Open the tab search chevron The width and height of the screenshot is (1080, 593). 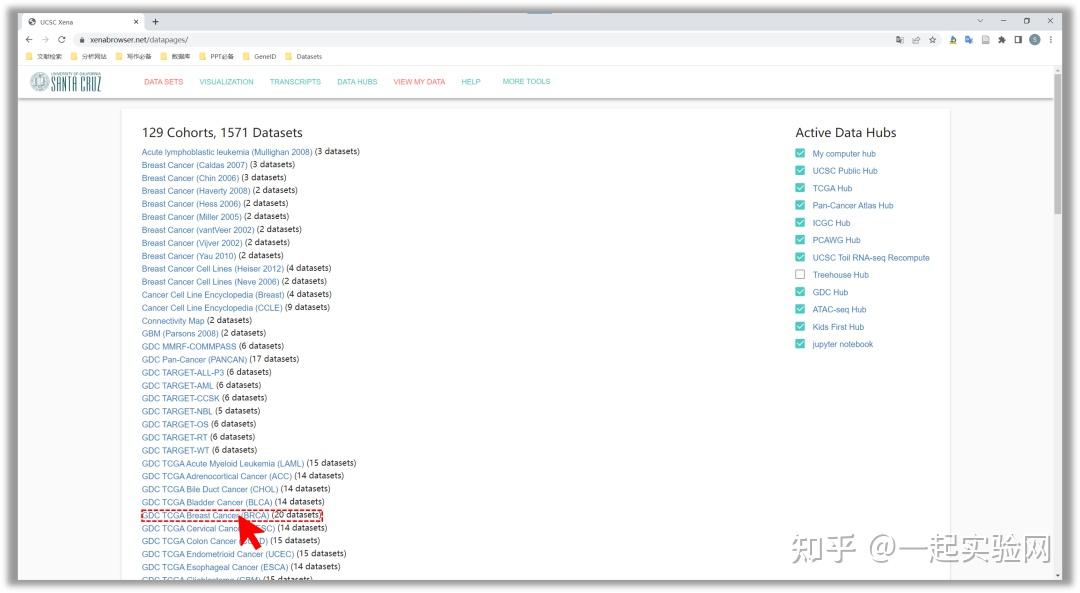coord(980,21)
